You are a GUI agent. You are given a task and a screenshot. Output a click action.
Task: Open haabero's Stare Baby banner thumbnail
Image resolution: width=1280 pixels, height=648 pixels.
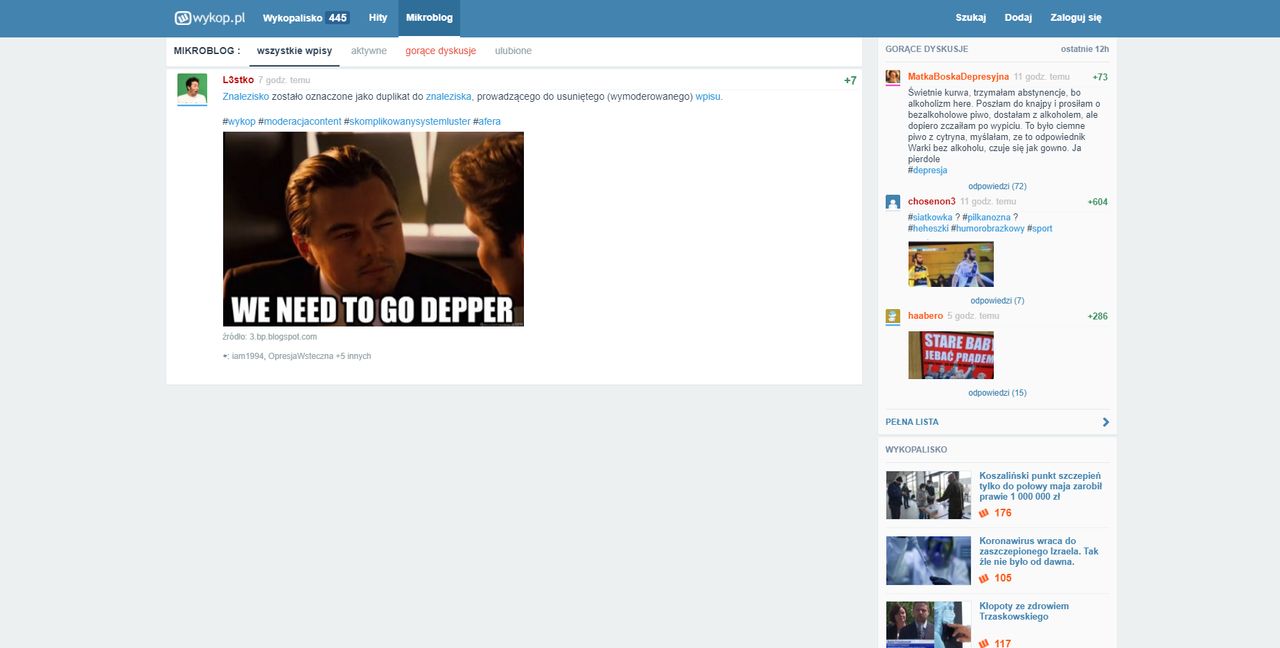(x=951, y=355)
